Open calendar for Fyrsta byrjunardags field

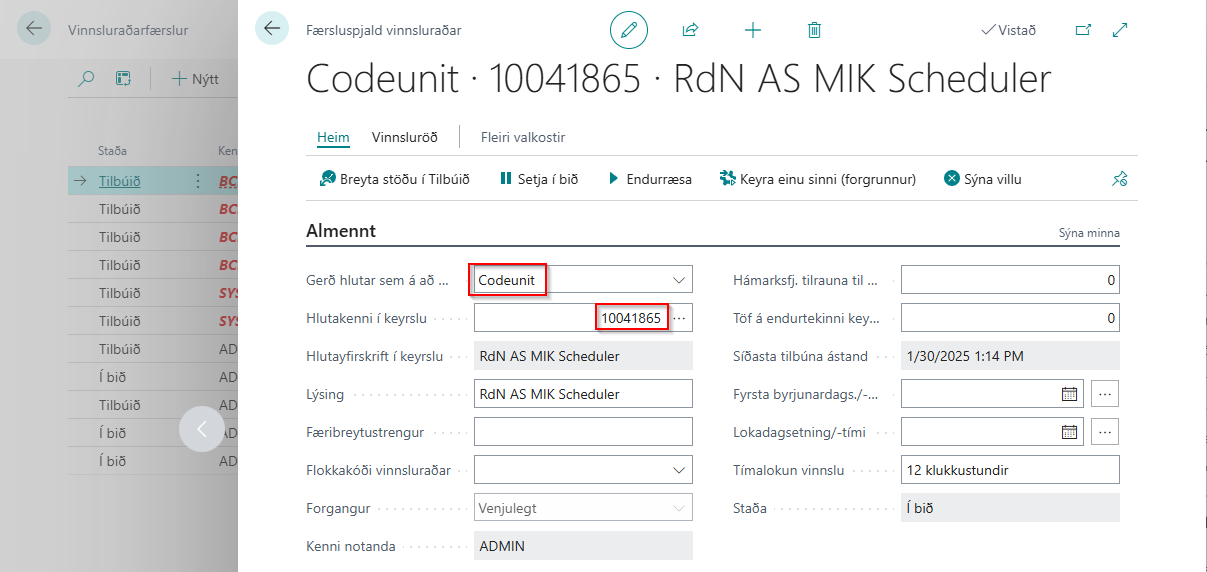pos(1069,394)
